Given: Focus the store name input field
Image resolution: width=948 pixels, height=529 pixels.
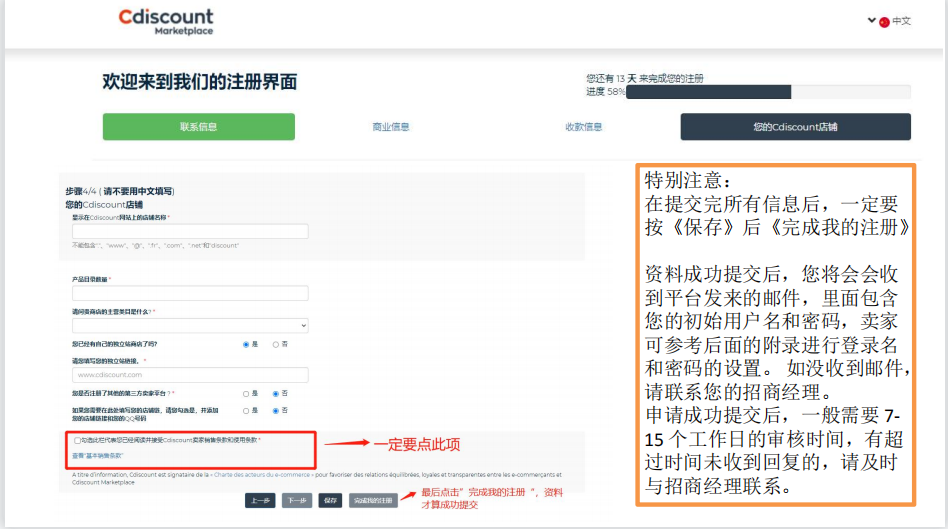Looking at the screenshot, I should click(190, 231).
